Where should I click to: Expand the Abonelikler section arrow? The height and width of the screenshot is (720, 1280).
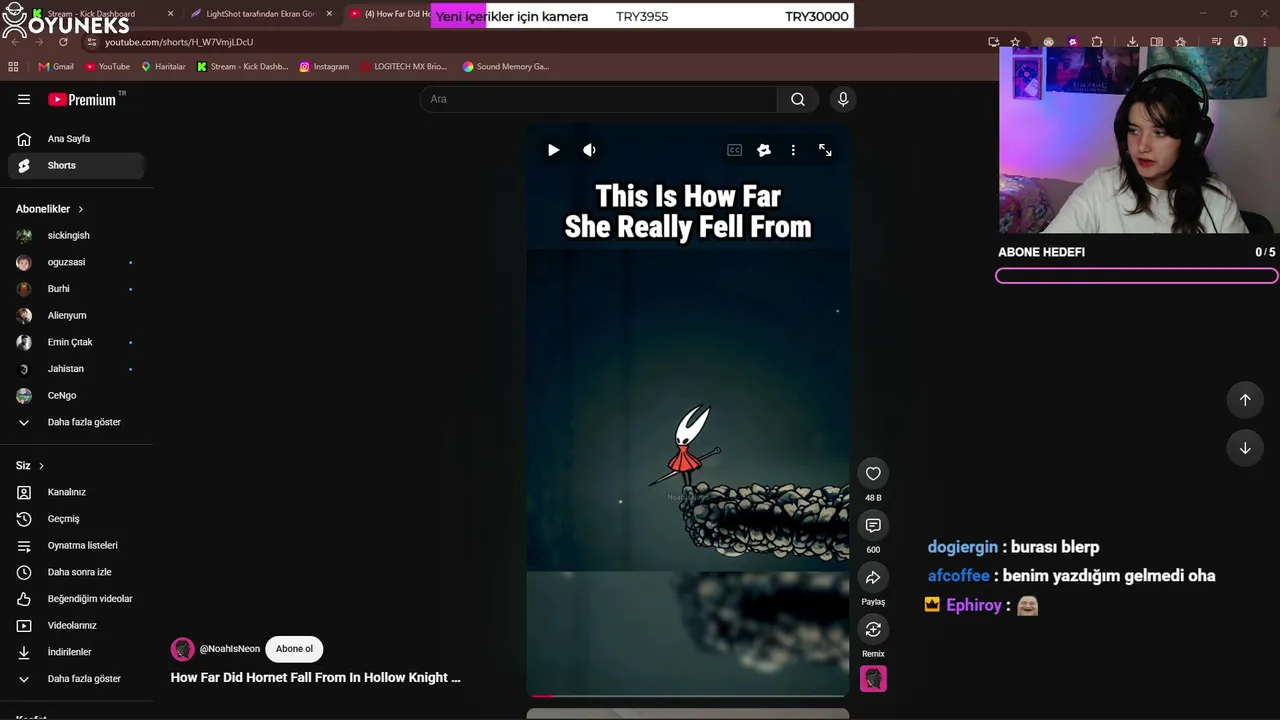tap(81, 209)
